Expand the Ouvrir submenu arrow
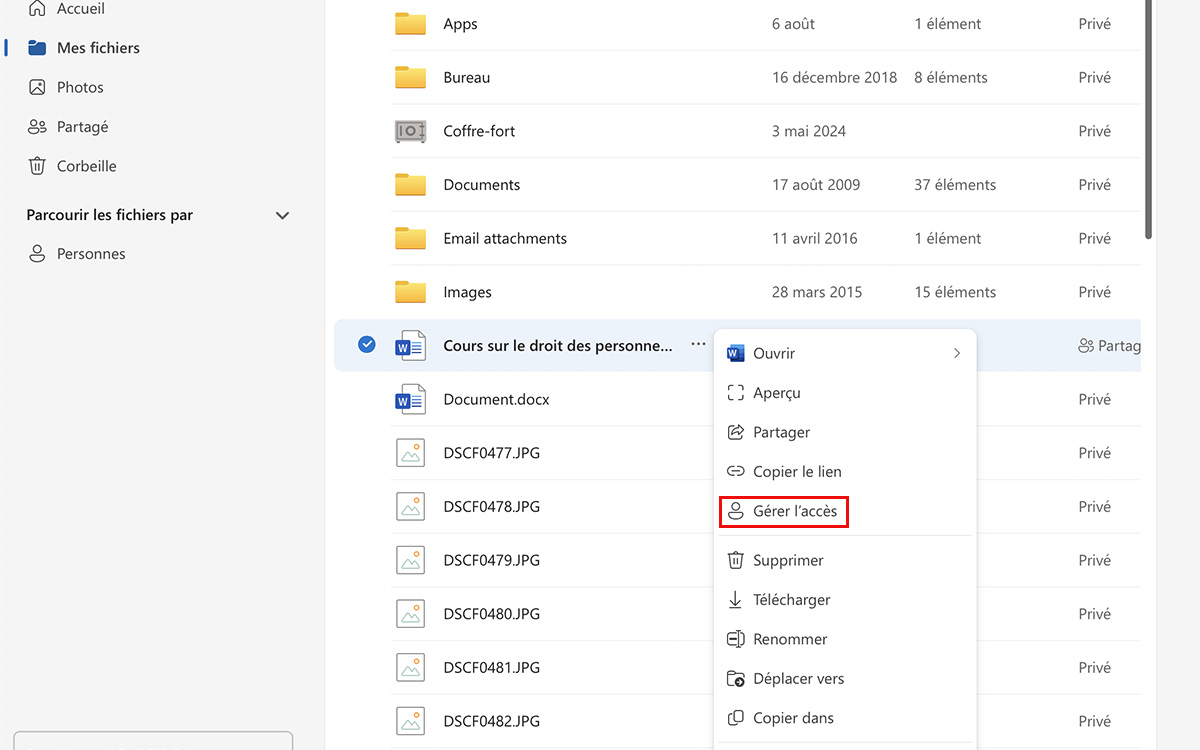 pos(956,353)
